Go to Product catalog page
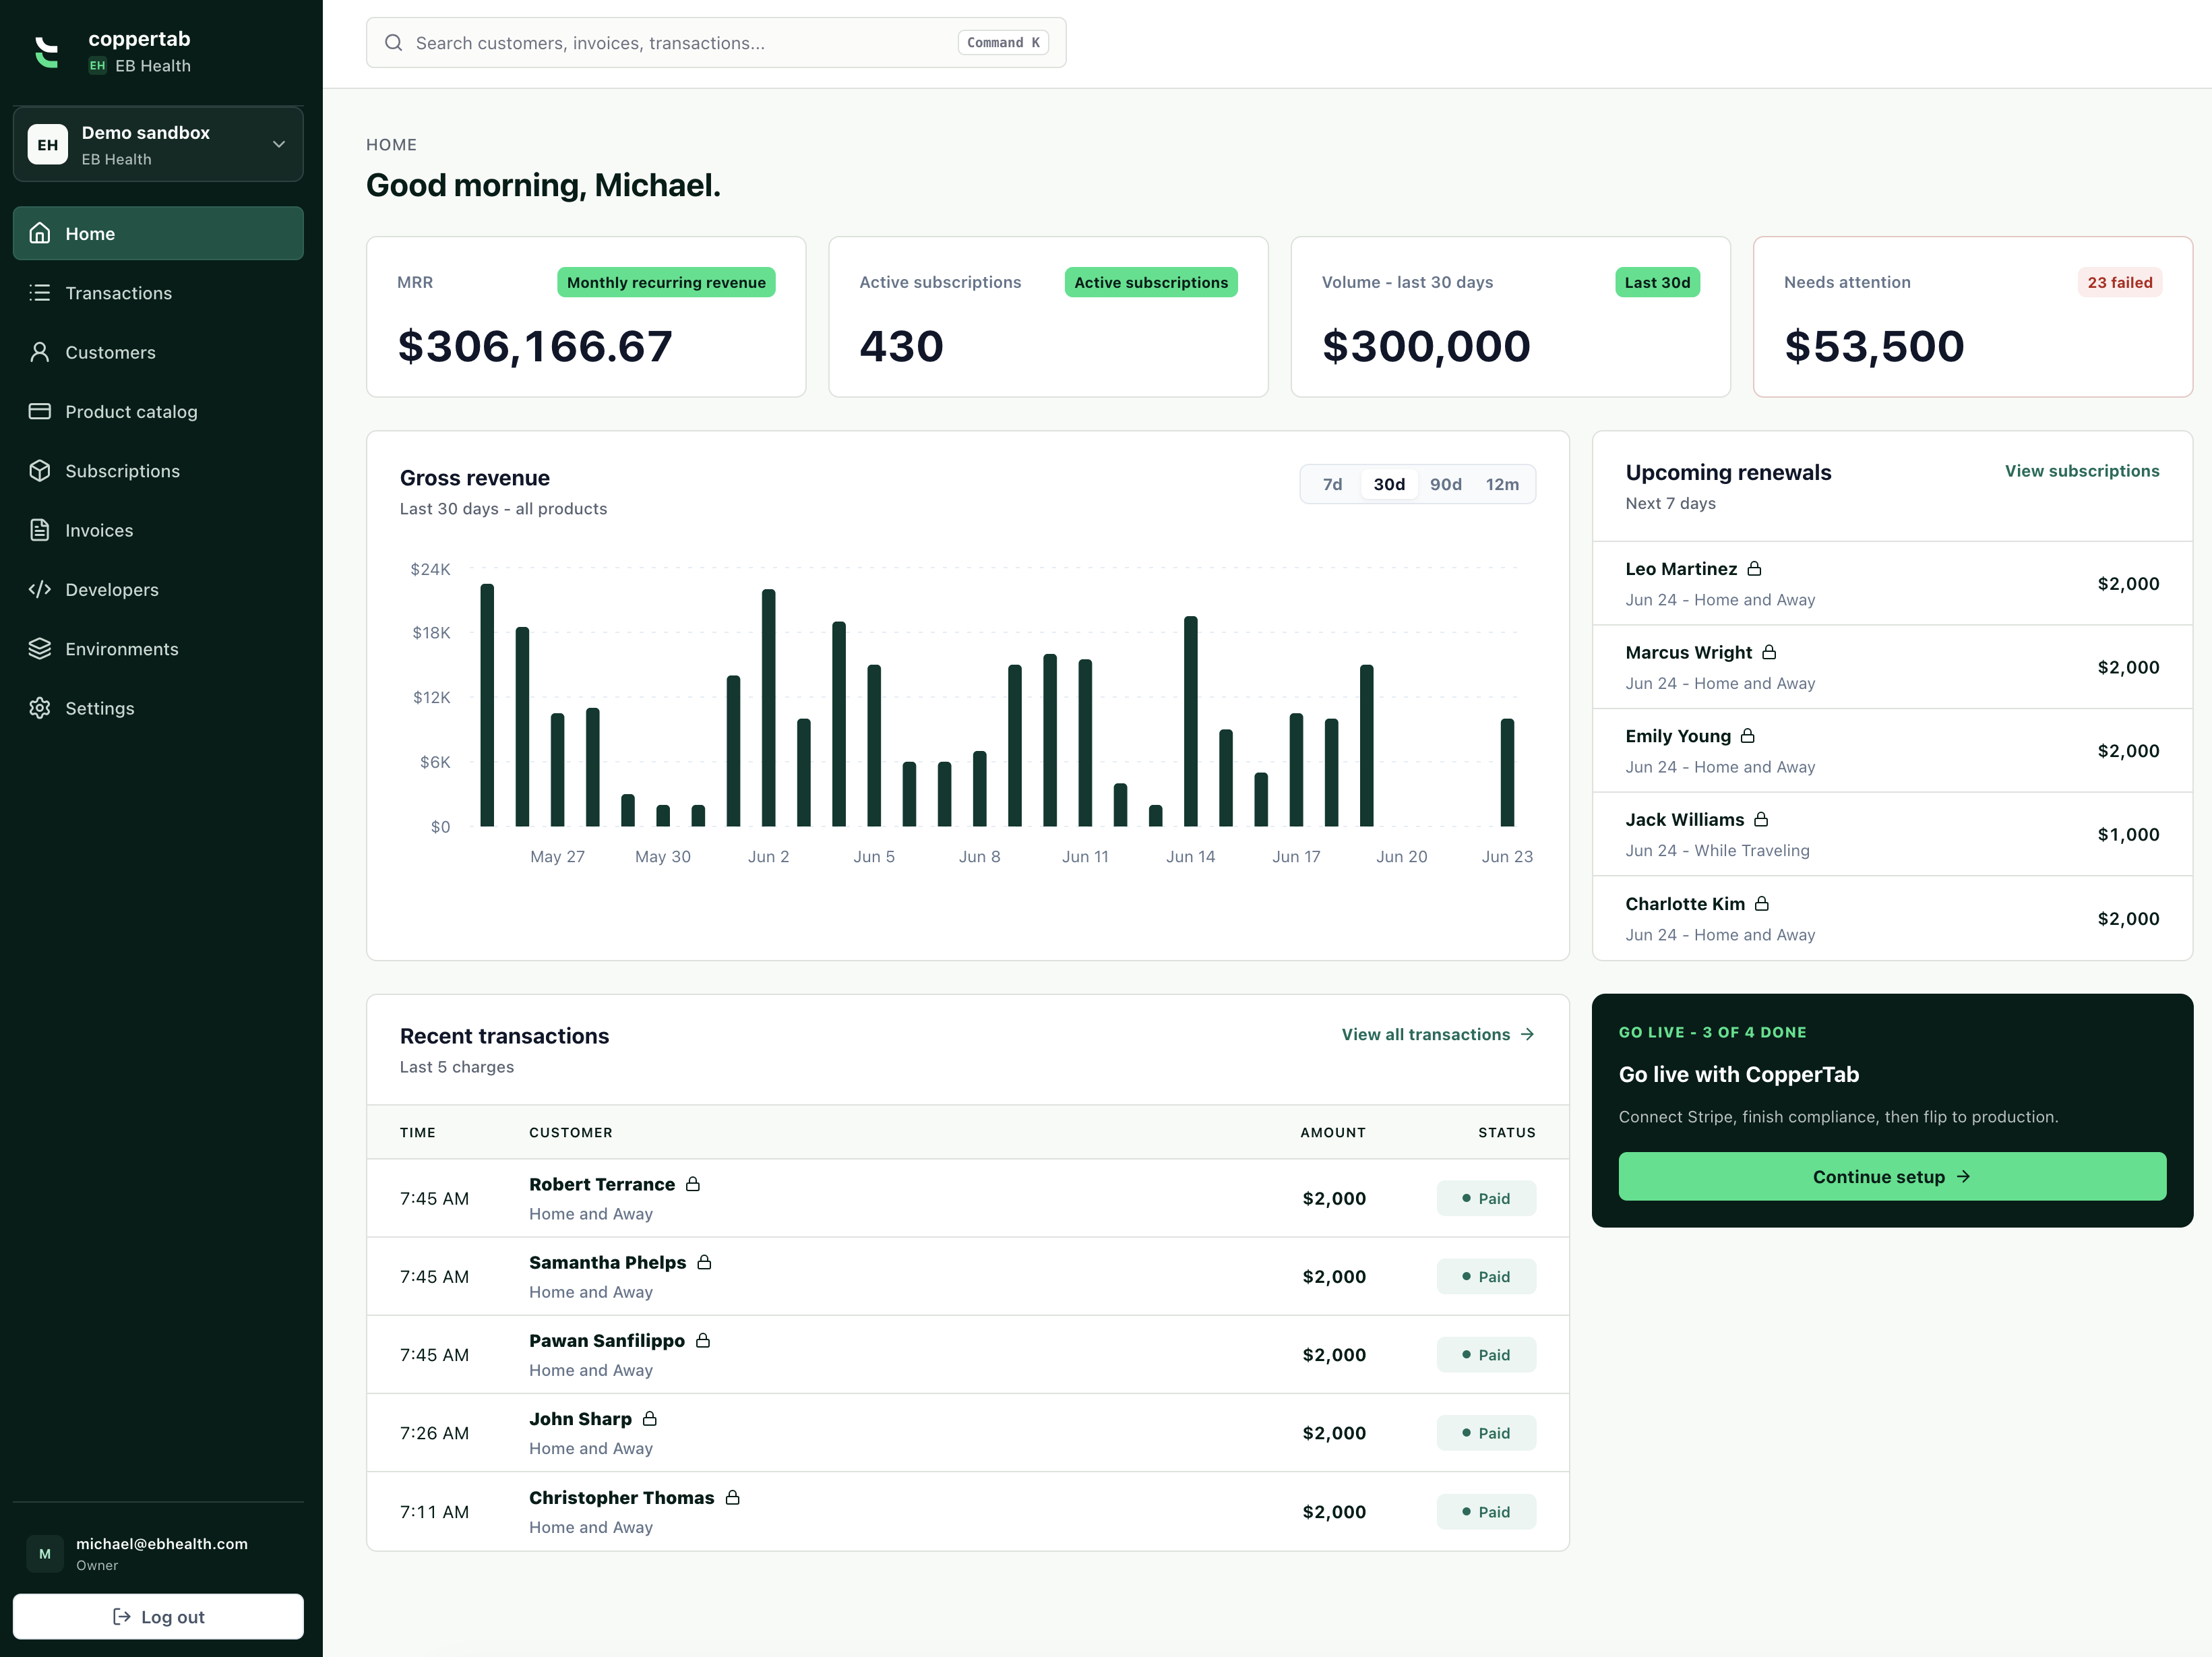Viewport: 2212px width, 1657px height. (158, 411)
